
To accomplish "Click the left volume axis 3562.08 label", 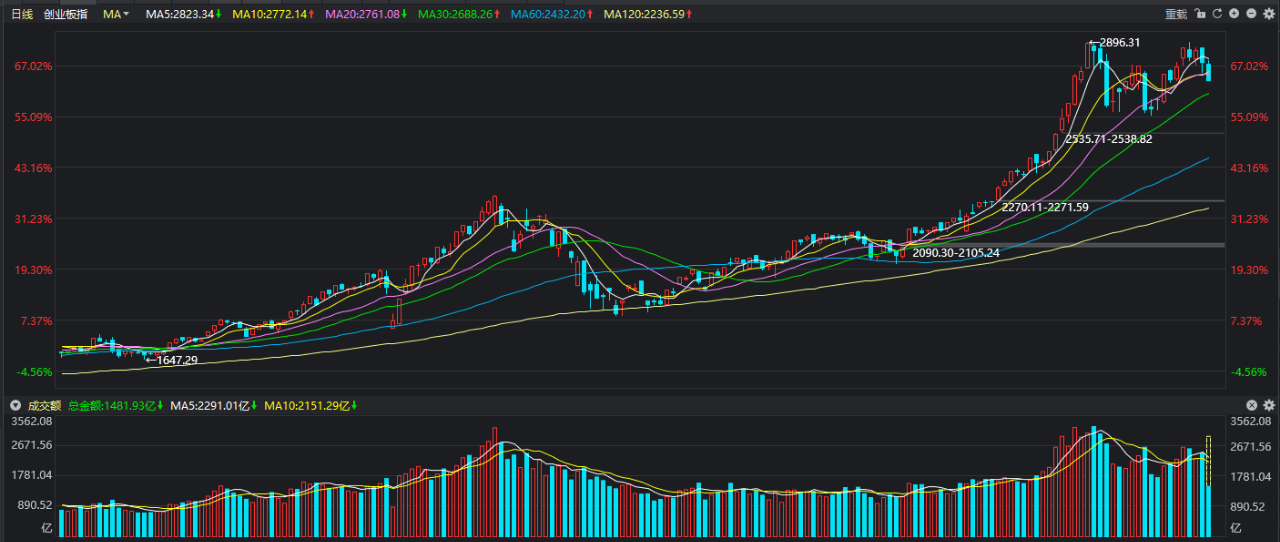I will pyautogui.click(x=30, y=421).
